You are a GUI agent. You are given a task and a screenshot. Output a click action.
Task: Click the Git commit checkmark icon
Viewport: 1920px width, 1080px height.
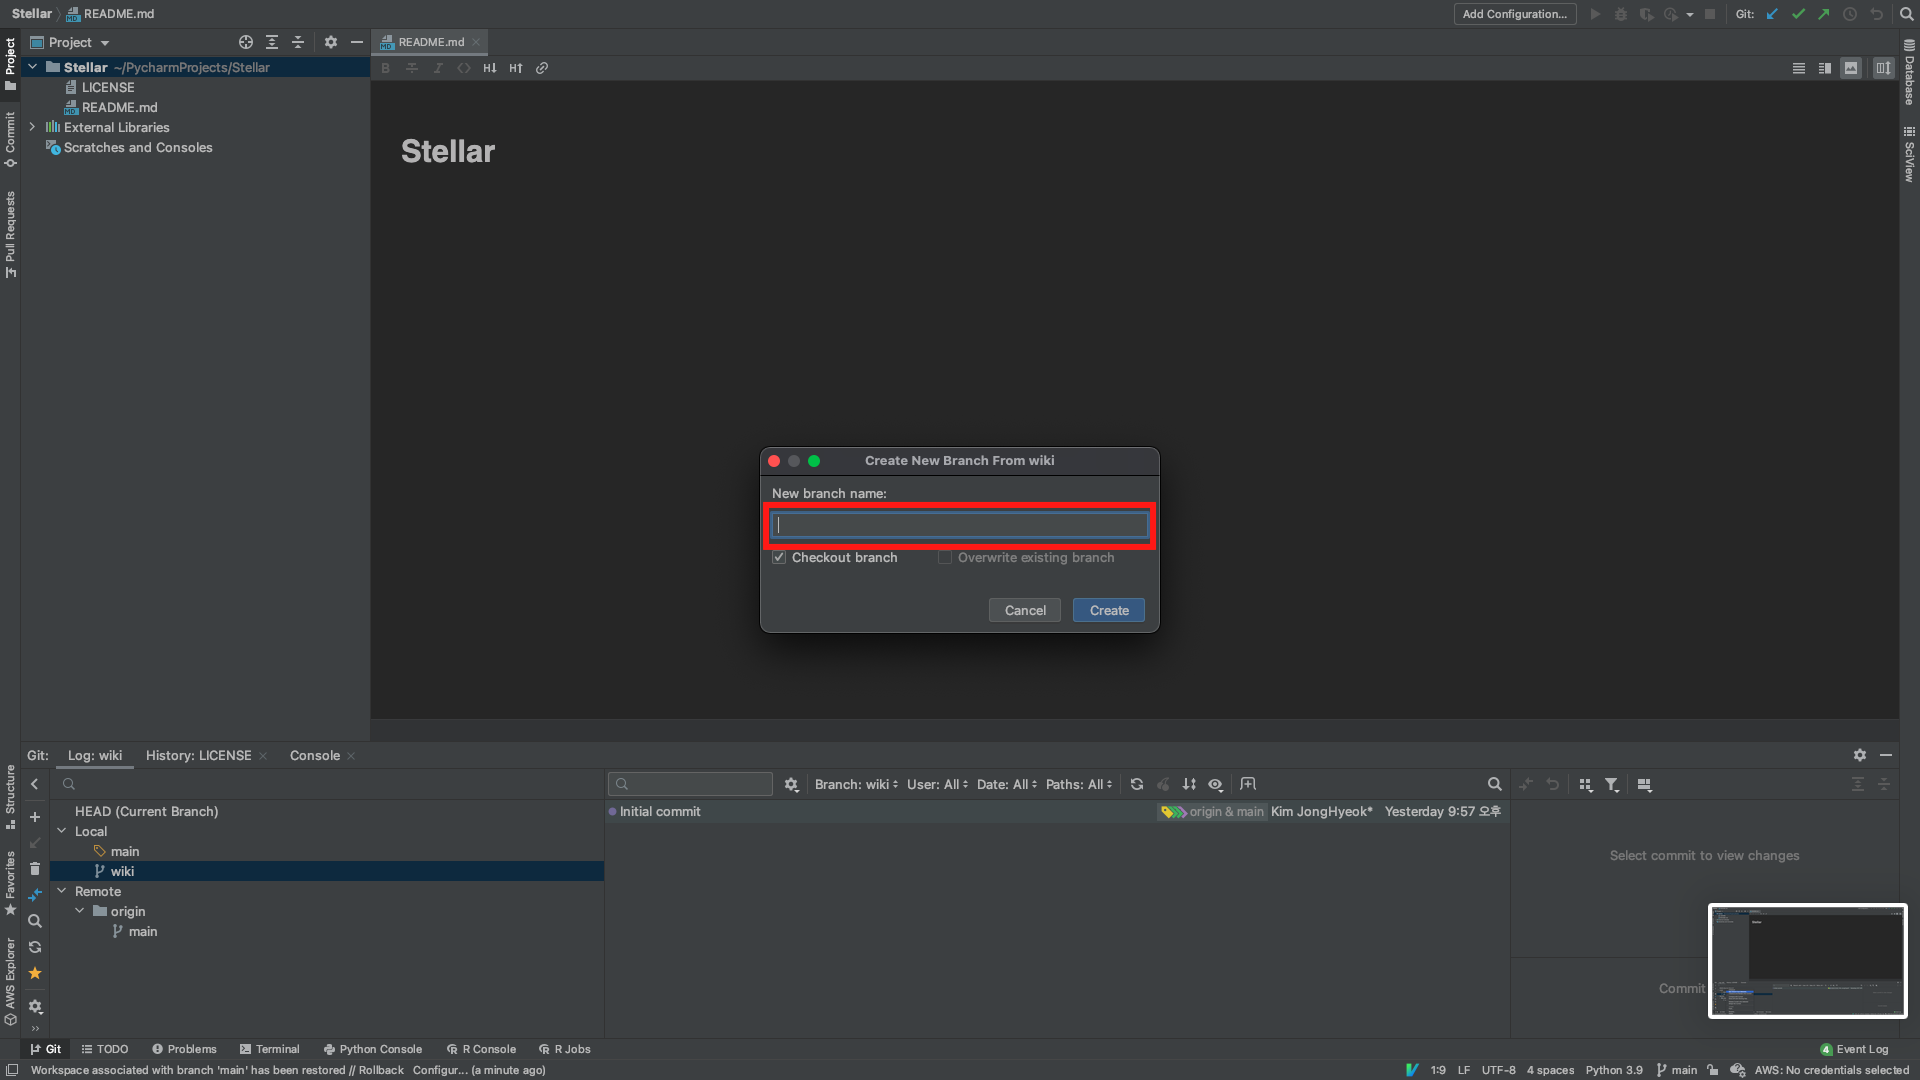(1798, 14)
